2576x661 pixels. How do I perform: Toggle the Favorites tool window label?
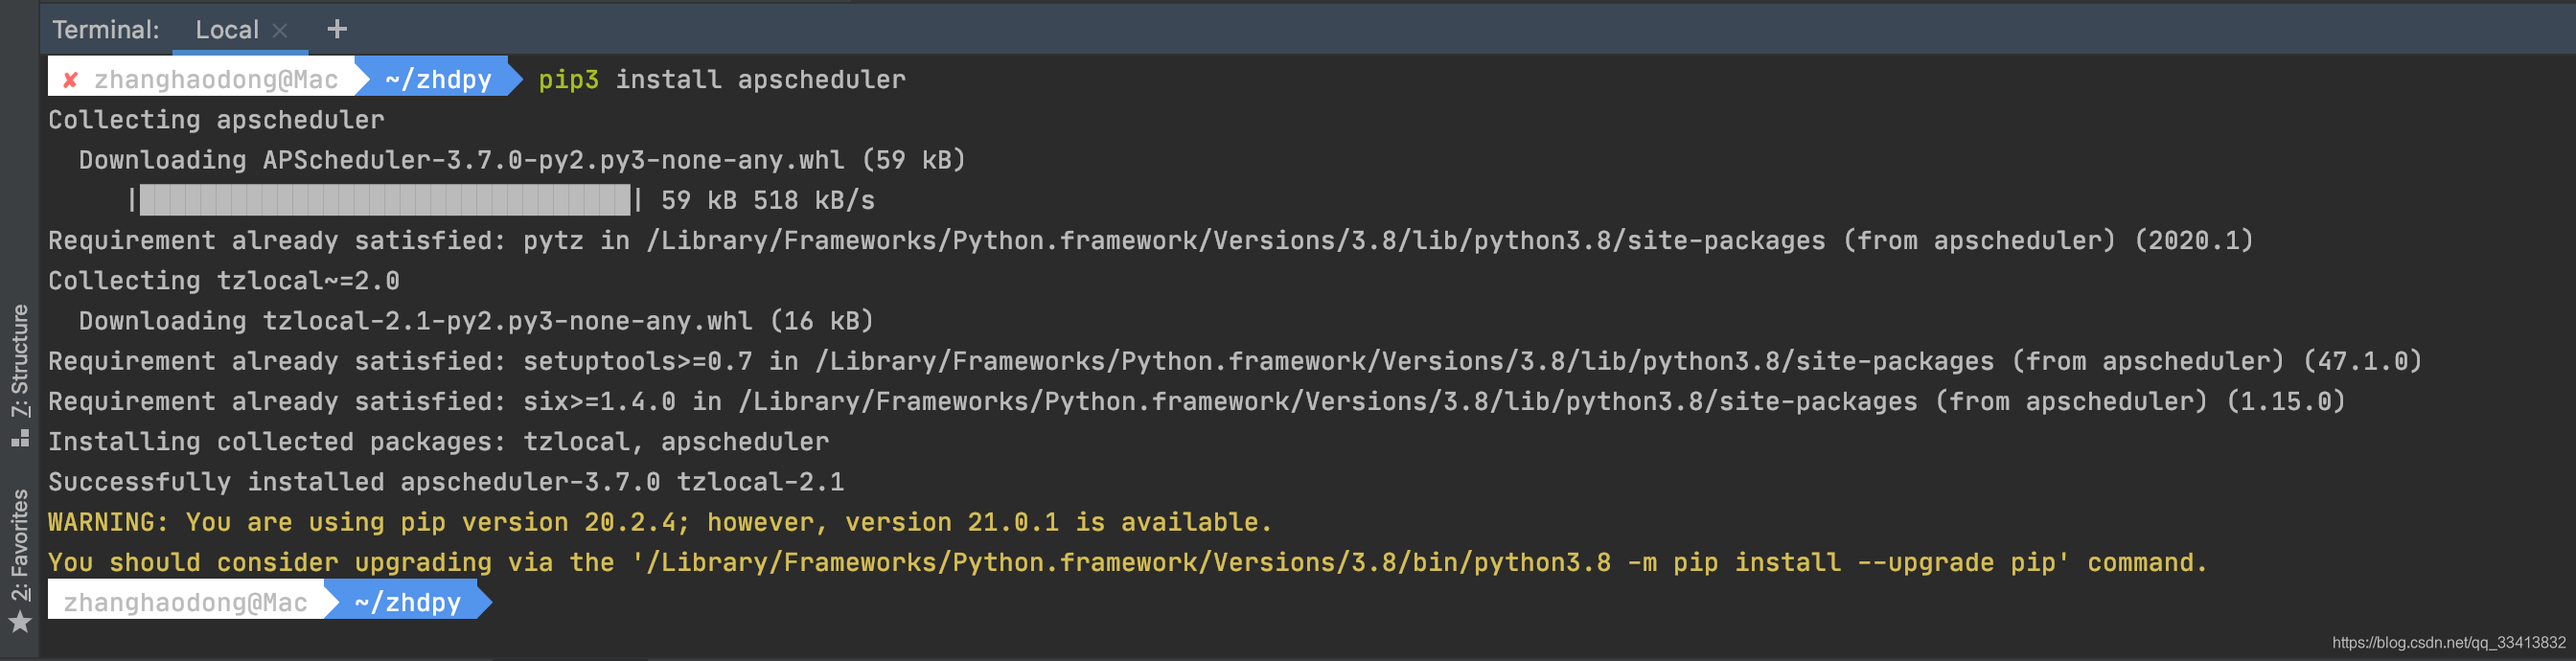[x=20, y=544]
